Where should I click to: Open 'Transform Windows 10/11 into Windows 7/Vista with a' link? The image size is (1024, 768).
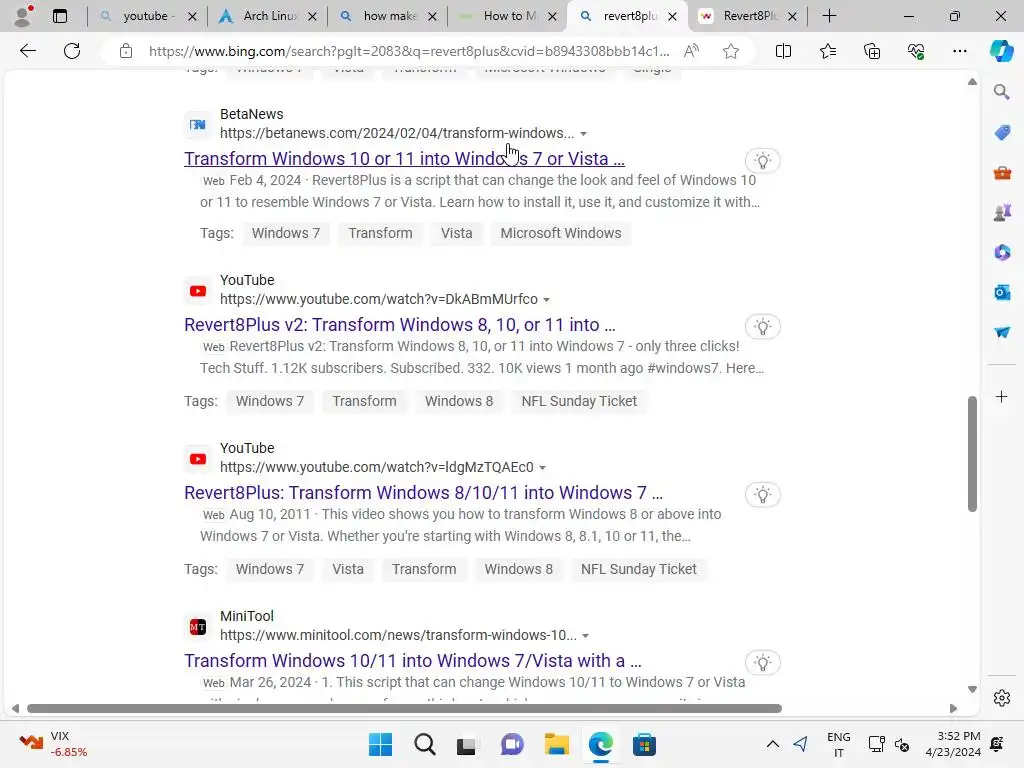[x=413, y=660]
